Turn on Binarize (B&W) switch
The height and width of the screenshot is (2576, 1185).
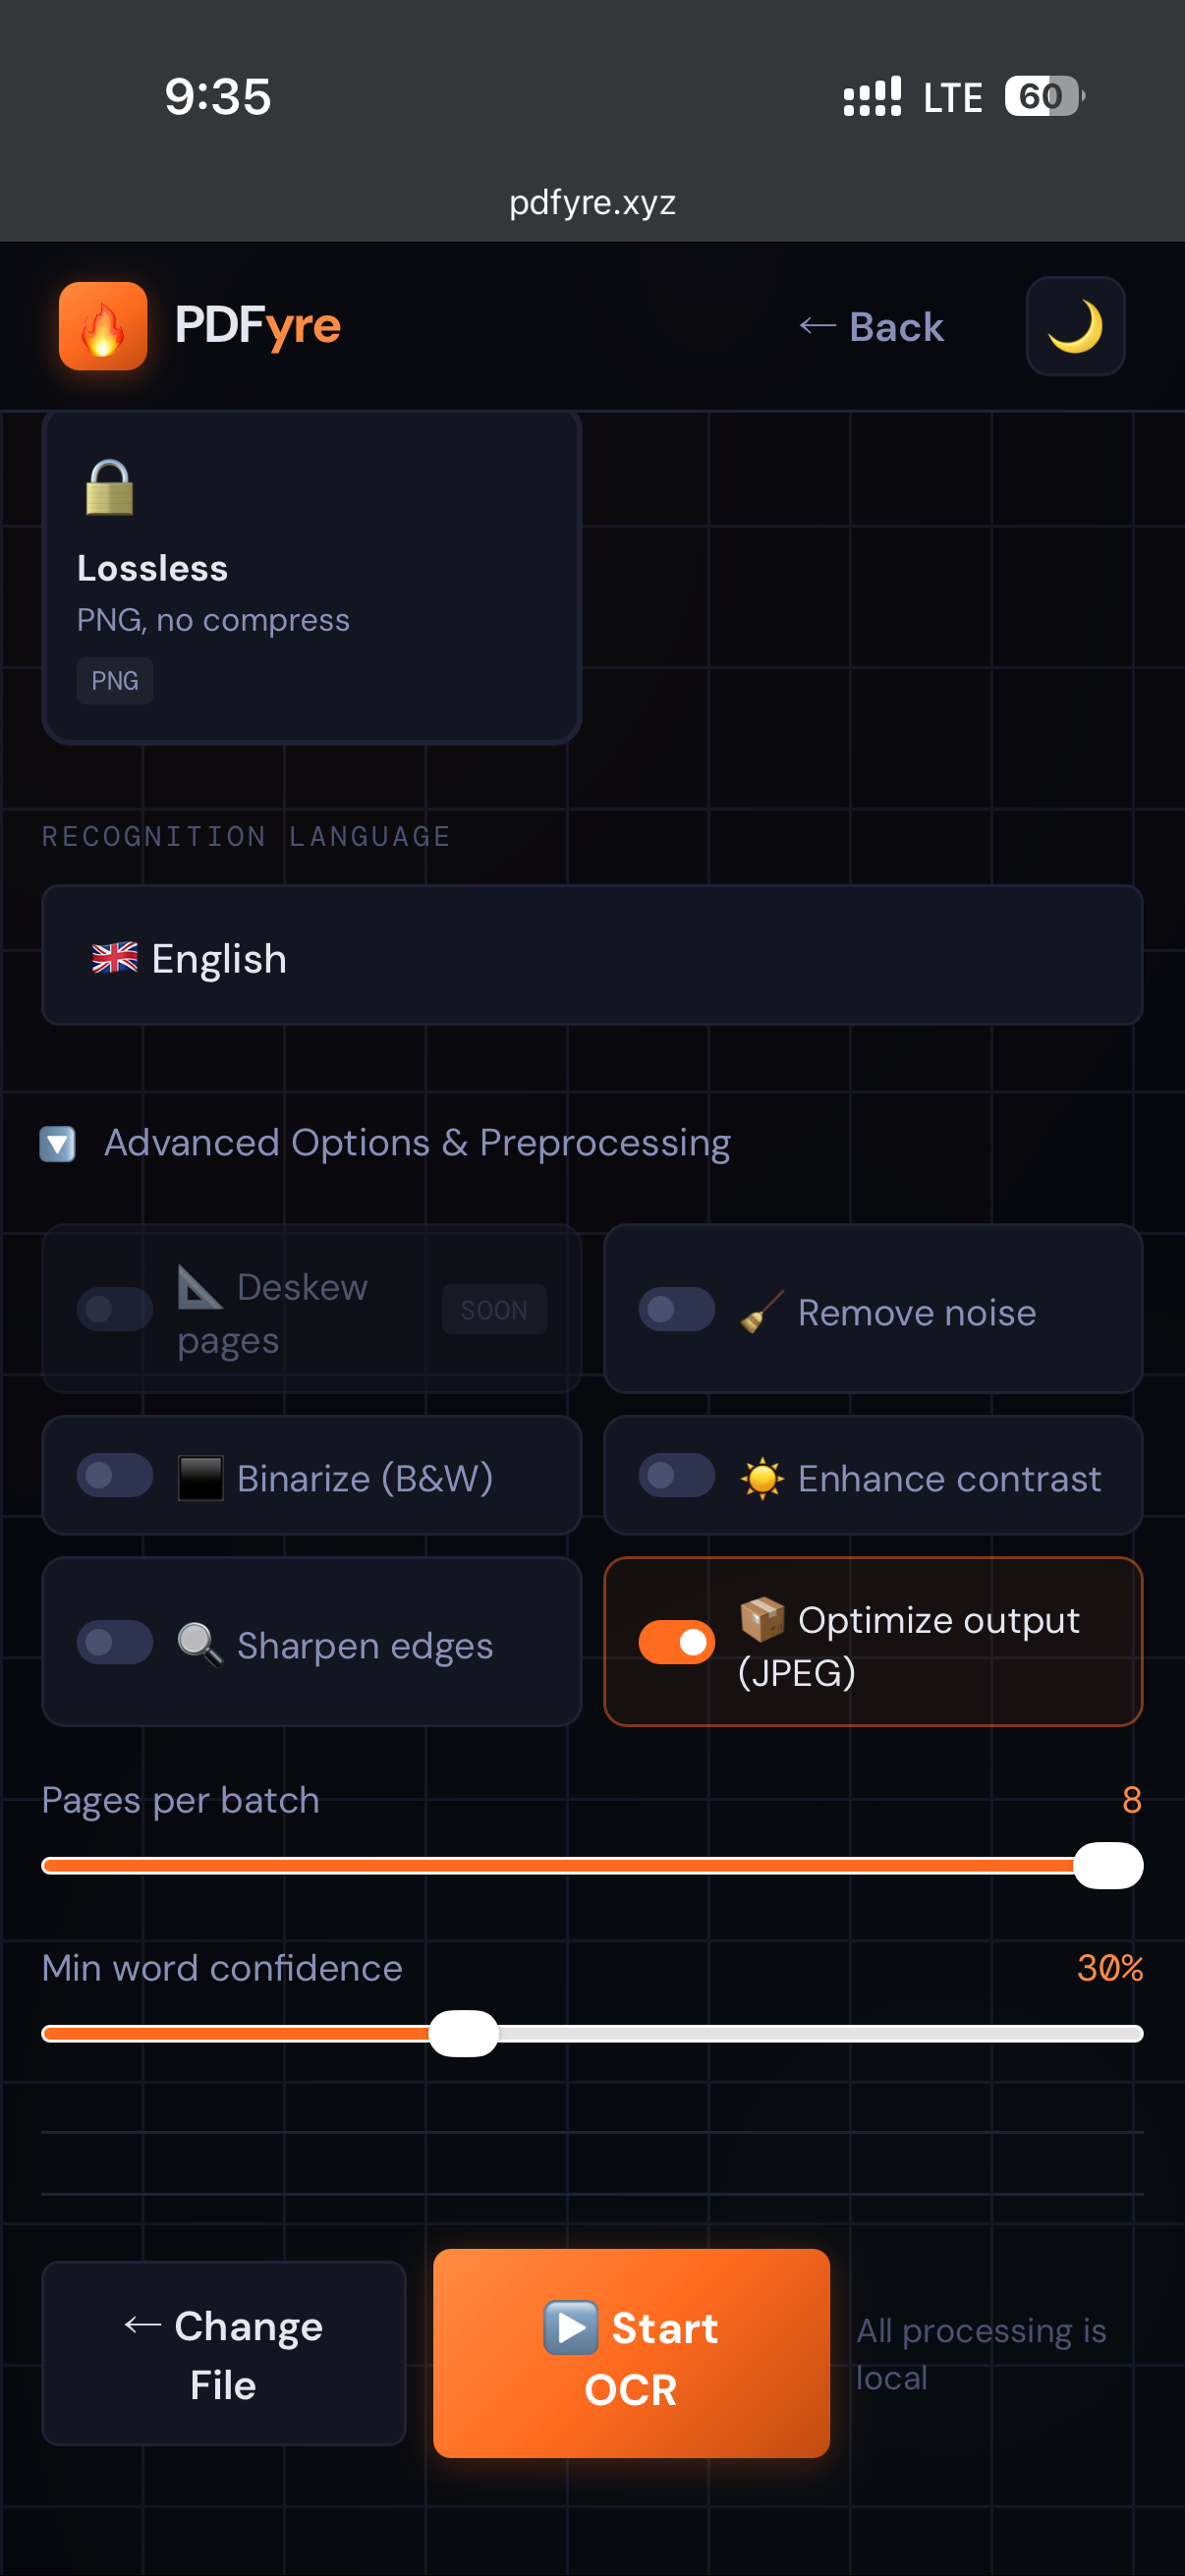point(115,1476)
